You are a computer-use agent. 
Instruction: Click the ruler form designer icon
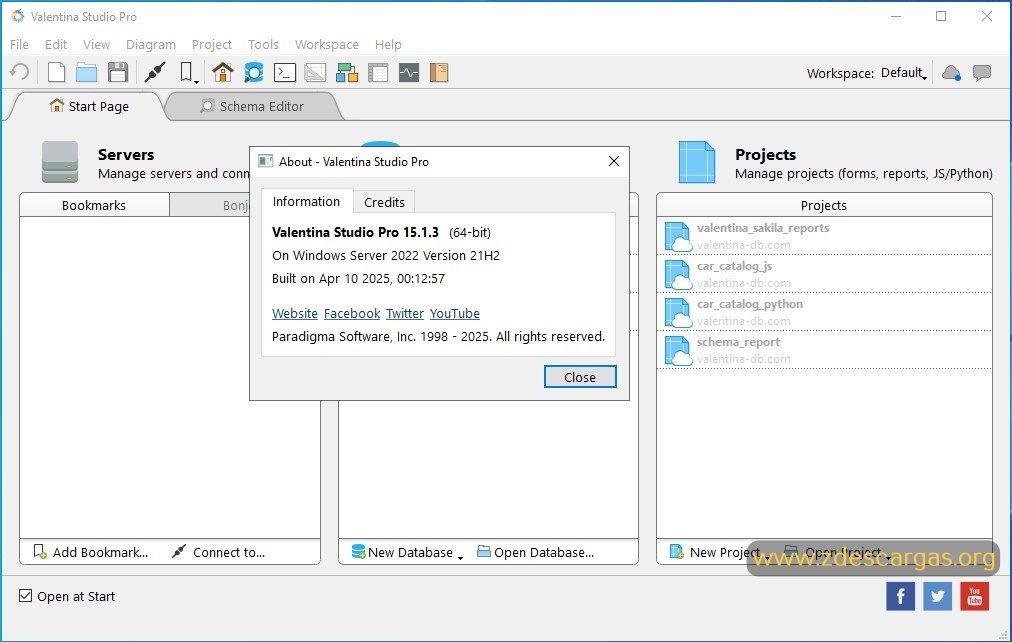pyautogui.click(x=315, y=72)
